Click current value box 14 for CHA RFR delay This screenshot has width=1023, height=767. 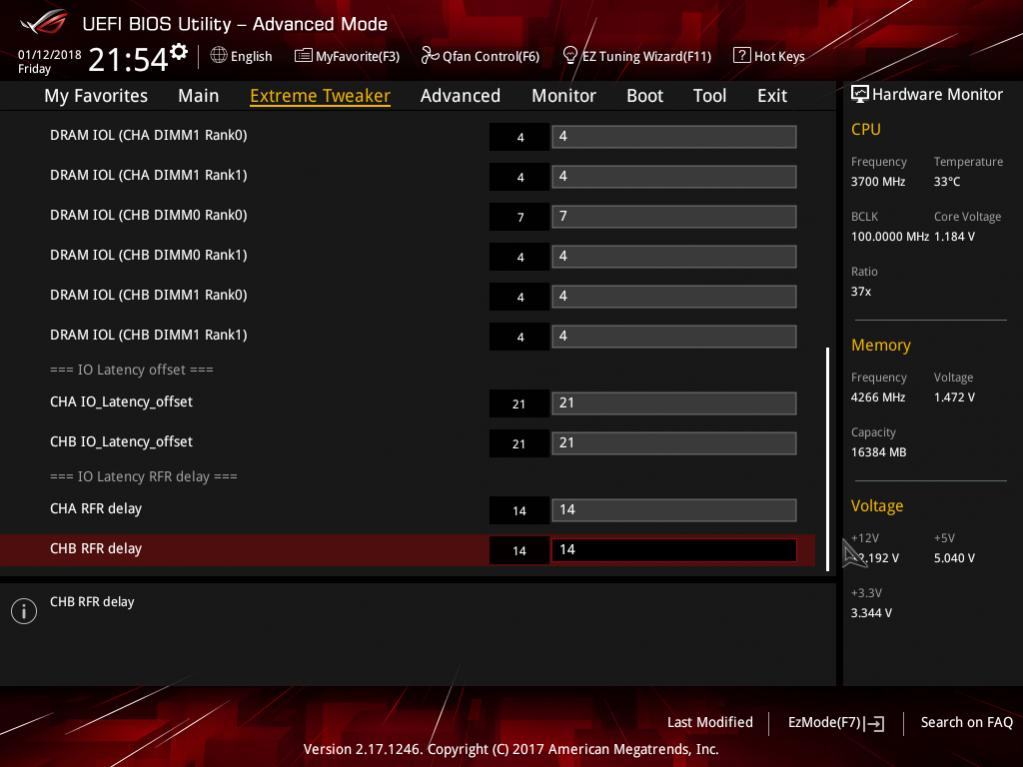point(519,511)
